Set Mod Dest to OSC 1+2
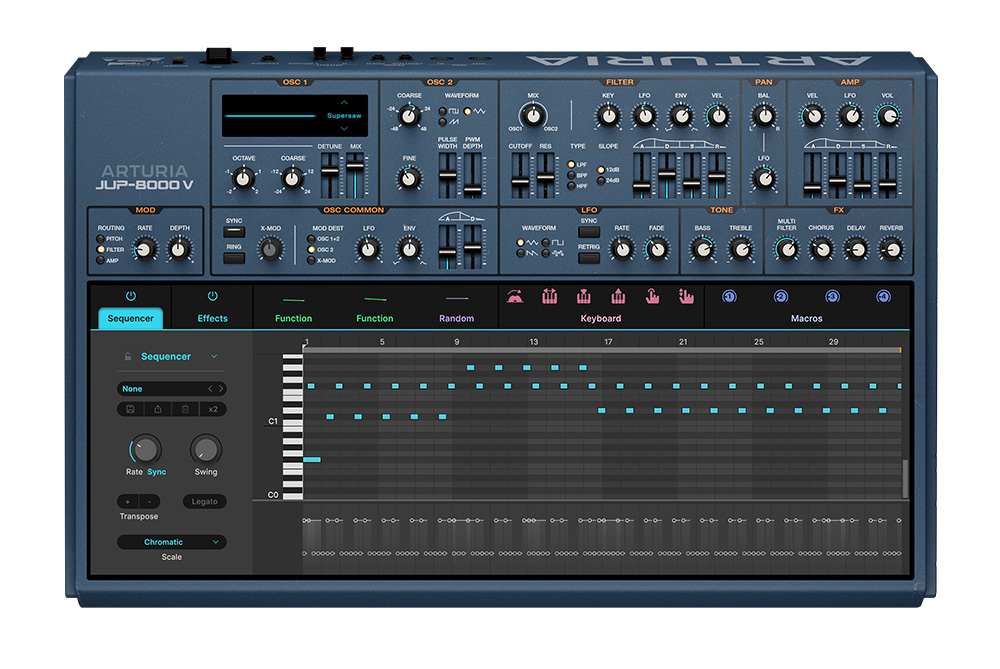The height and width of the screenshot is (669, 1000). [311, 239]
